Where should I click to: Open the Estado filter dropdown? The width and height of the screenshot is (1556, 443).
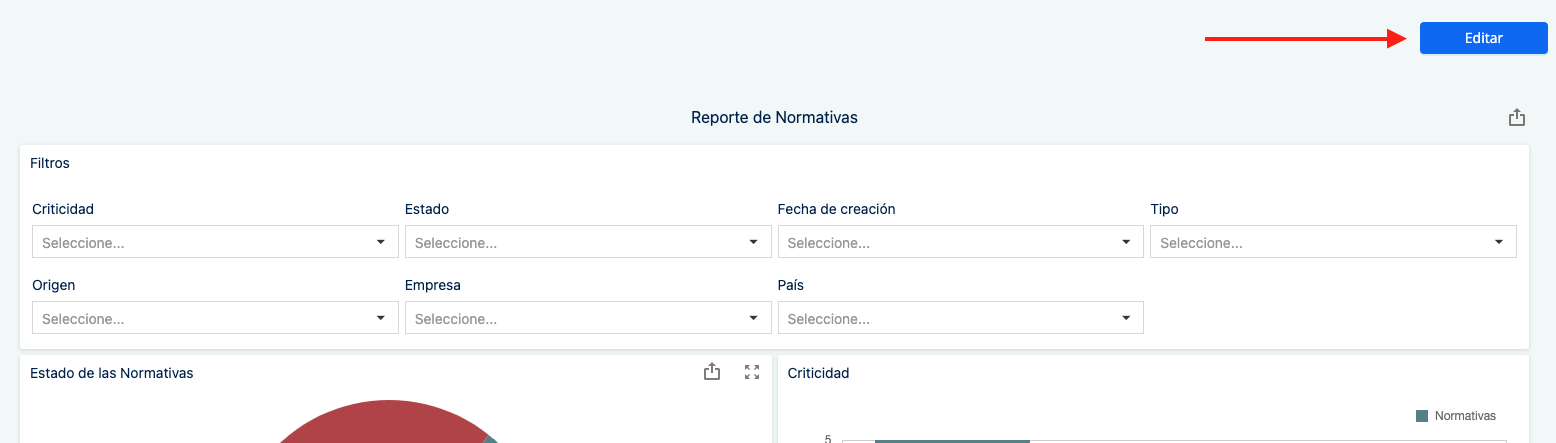(588, 242)
